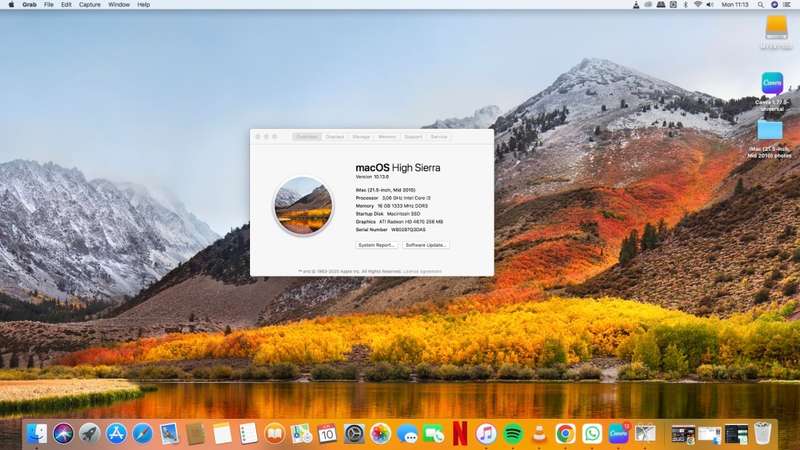Open Messages blue bubble in dock

[407, 434]
